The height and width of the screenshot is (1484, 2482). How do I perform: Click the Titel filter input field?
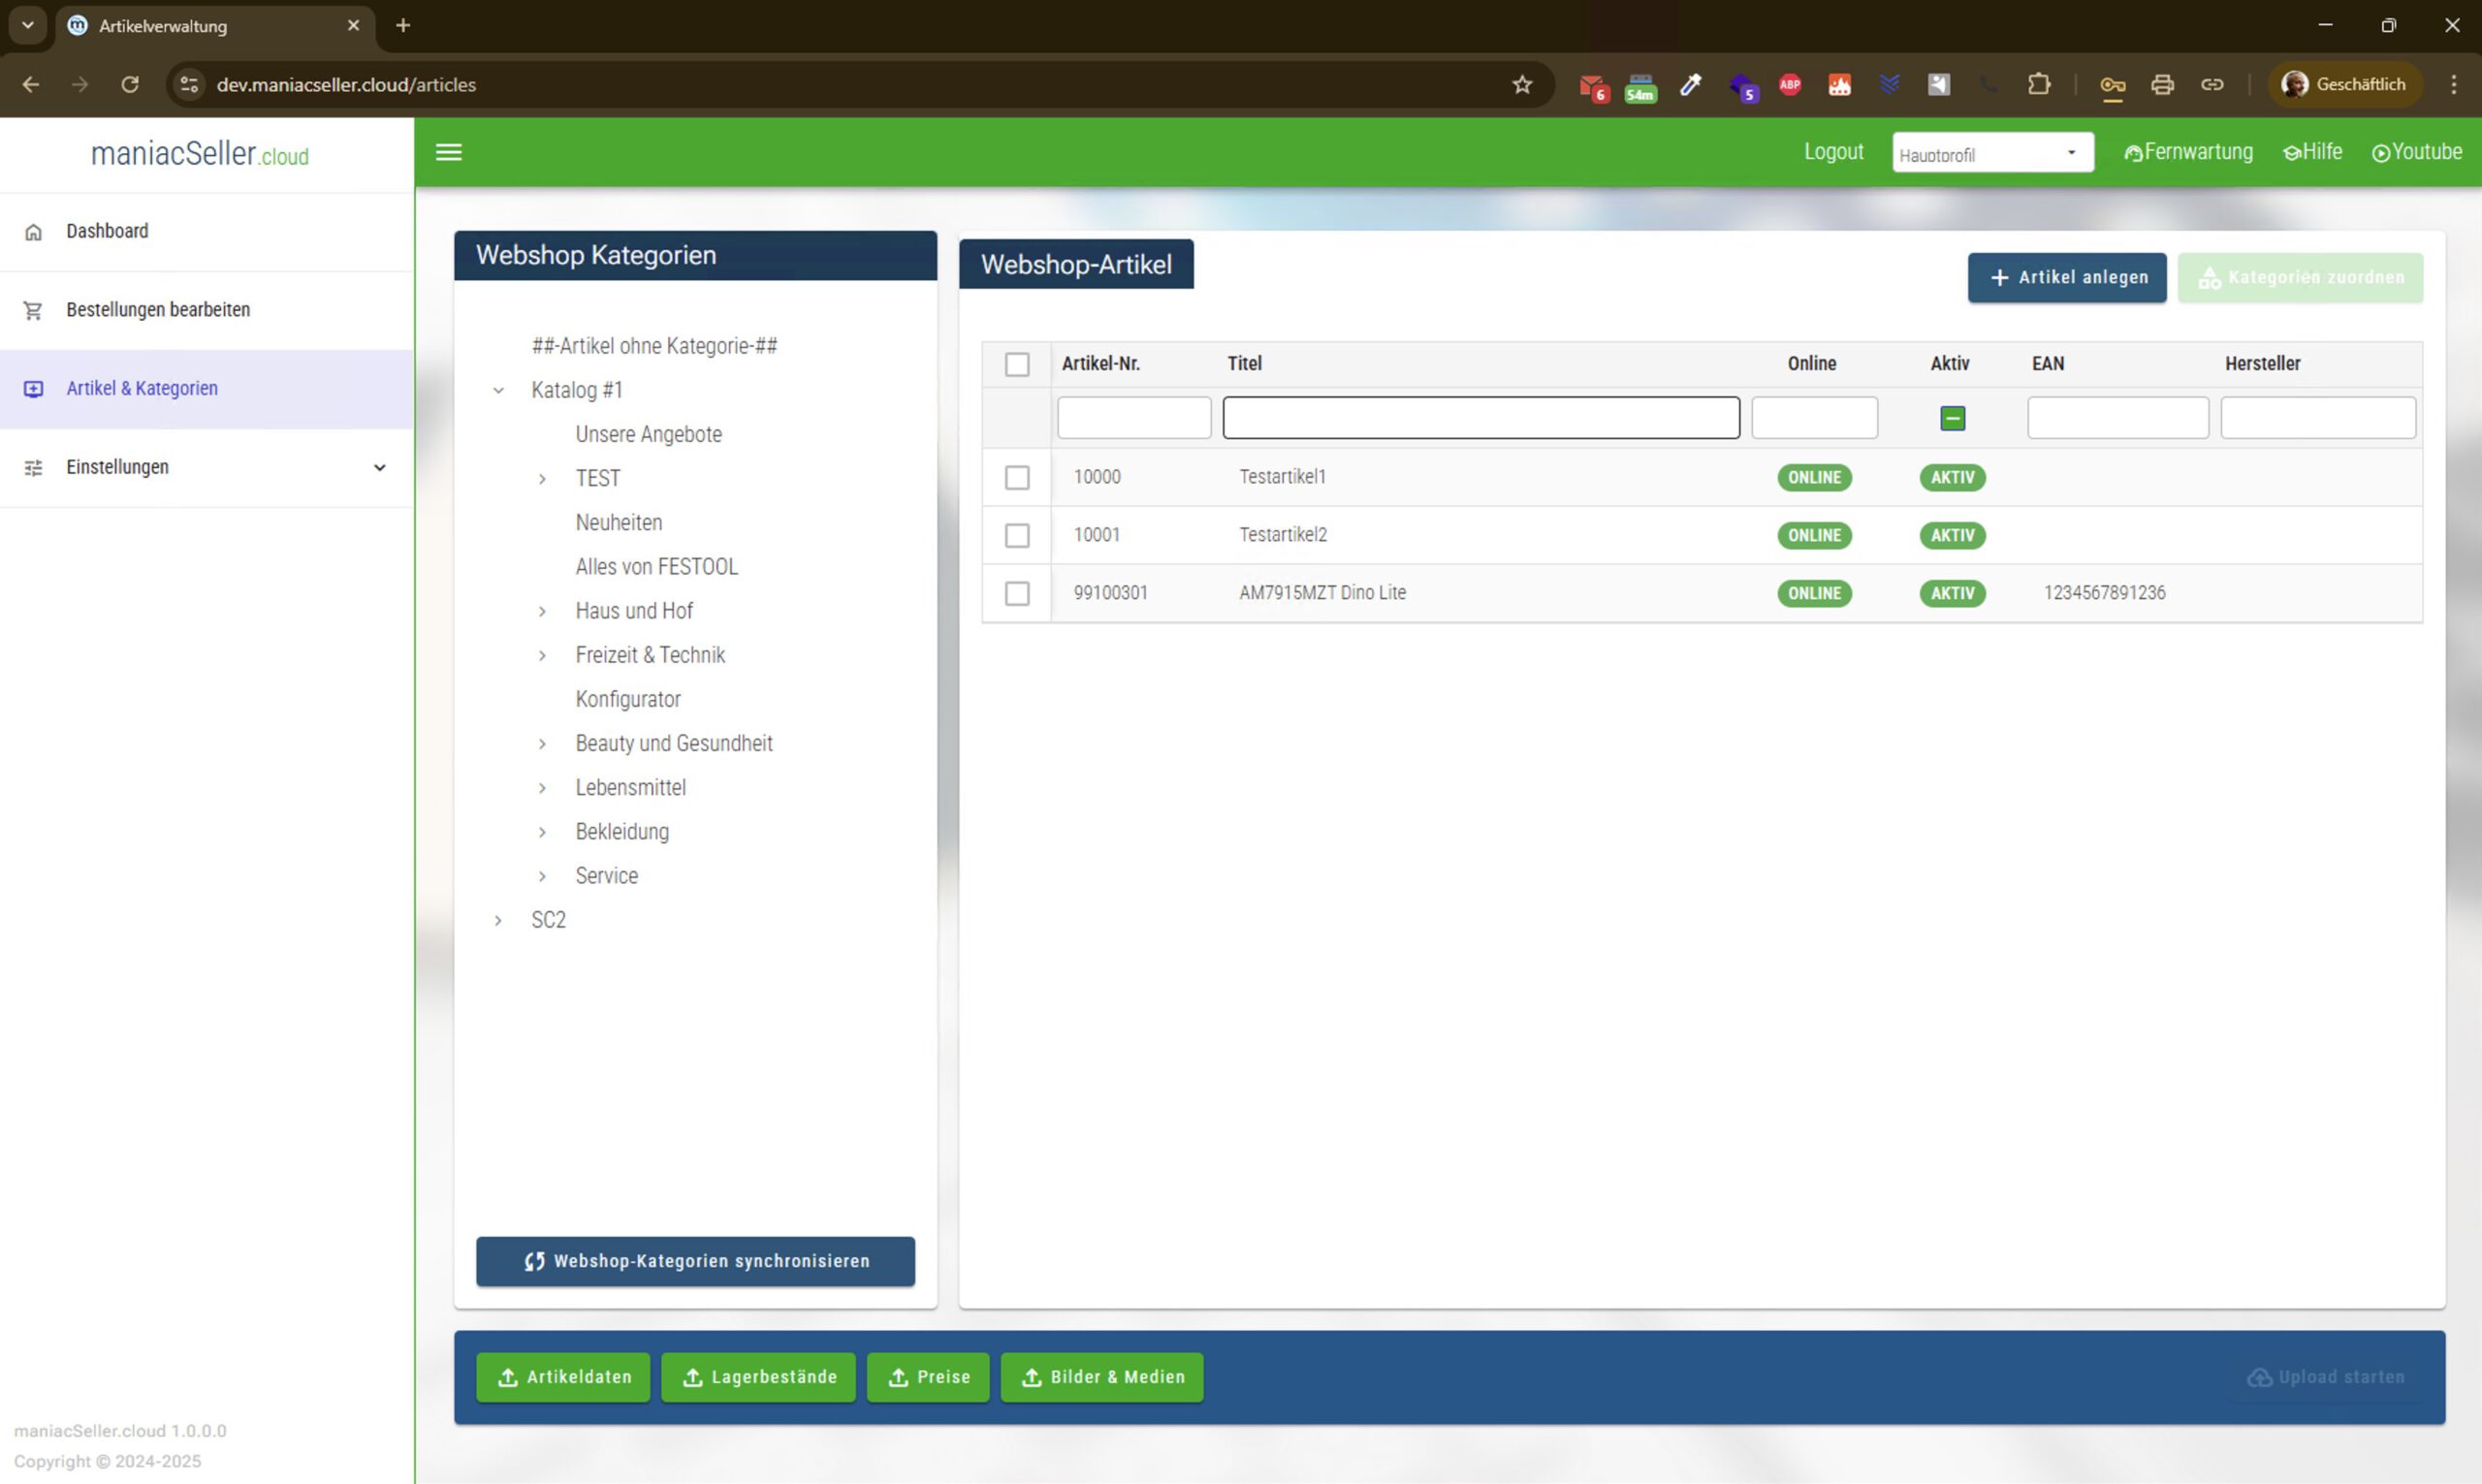tap(1480, 418)
